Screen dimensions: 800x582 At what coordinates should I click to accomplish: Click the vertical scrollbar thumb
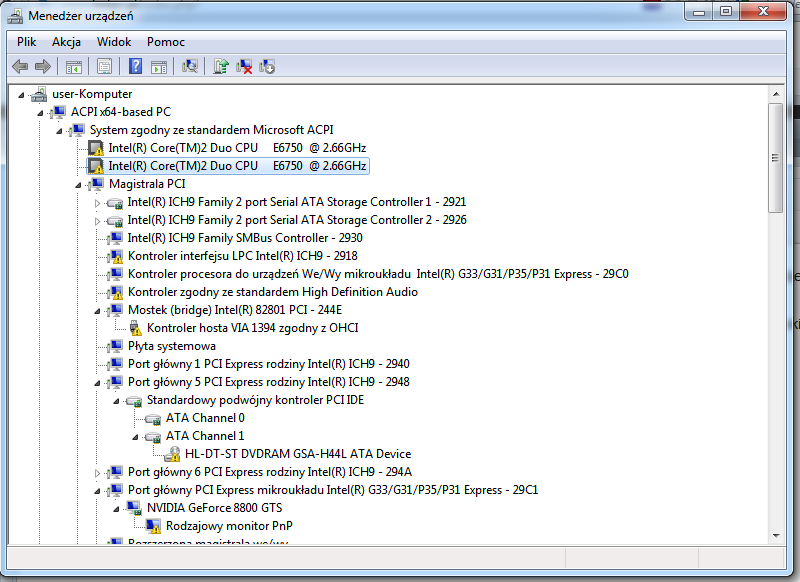click(776, 158)
